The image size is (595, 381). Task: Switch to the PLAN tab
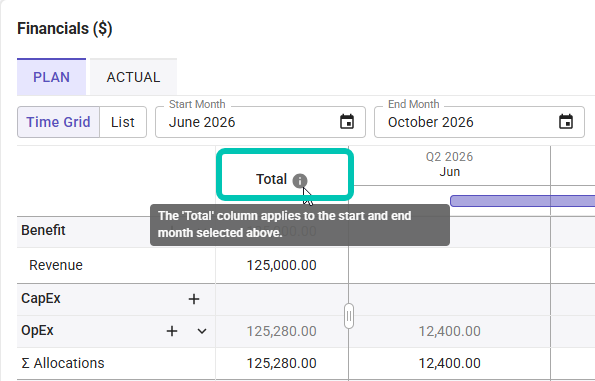point(51,77)
